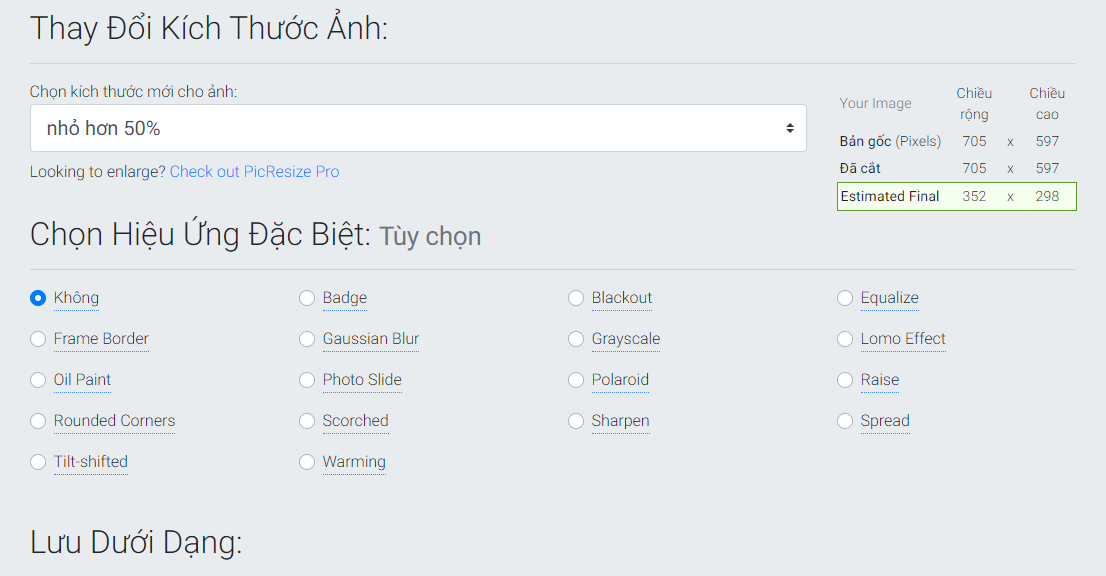
Task: Select the Warming effect
Action: pos(307,462)
